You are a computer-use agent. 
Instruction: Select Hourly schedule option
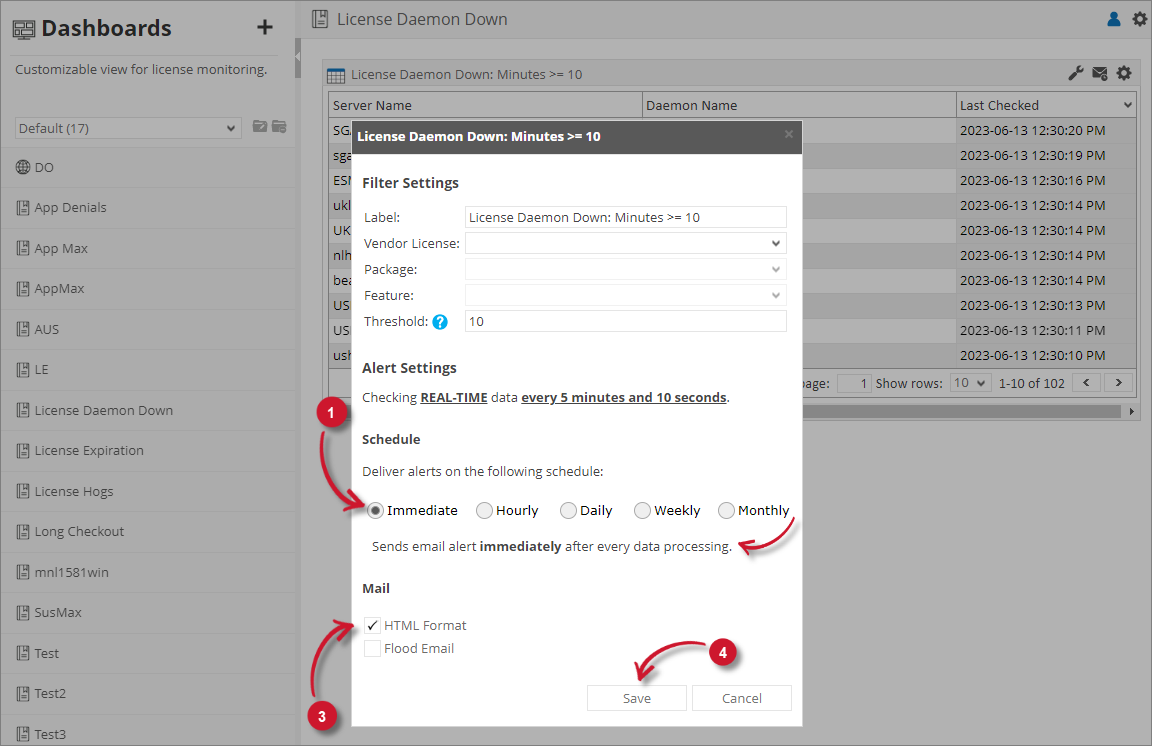[484, 510]
